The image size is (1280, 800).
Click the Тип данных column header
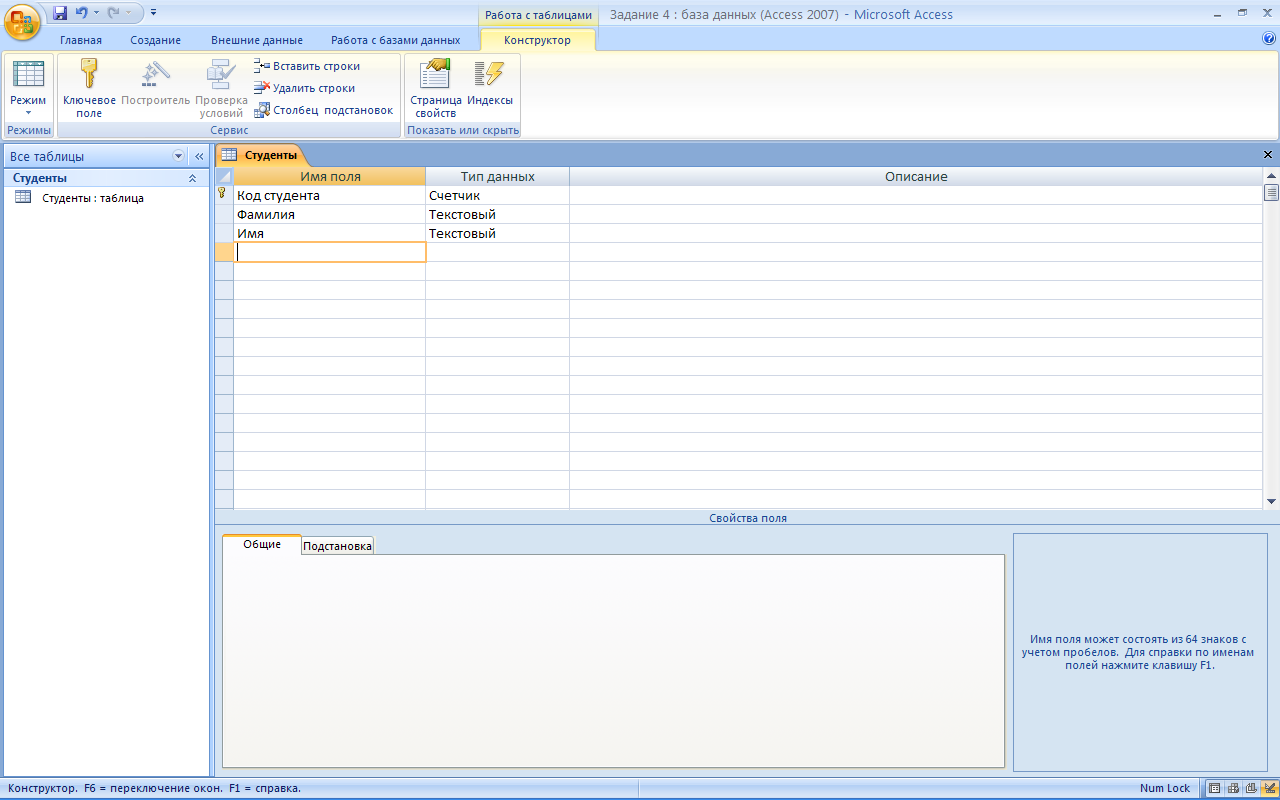(498, 176)
